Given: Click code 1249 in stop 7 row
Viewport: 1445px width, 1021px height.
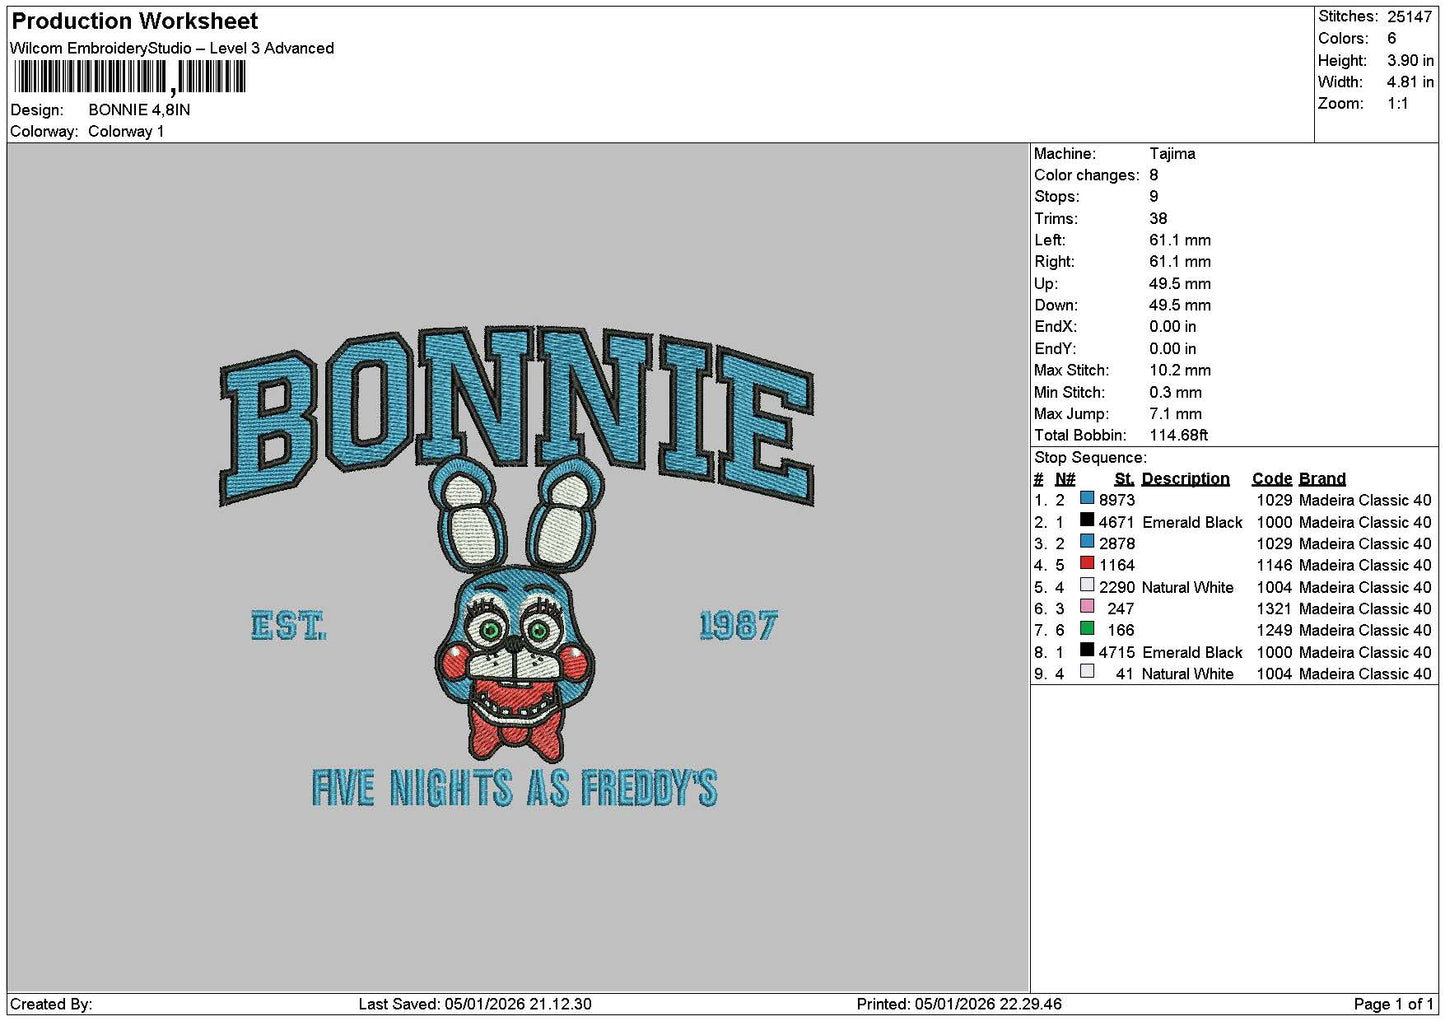Looking at the screenshot, I should point(1275,631).
